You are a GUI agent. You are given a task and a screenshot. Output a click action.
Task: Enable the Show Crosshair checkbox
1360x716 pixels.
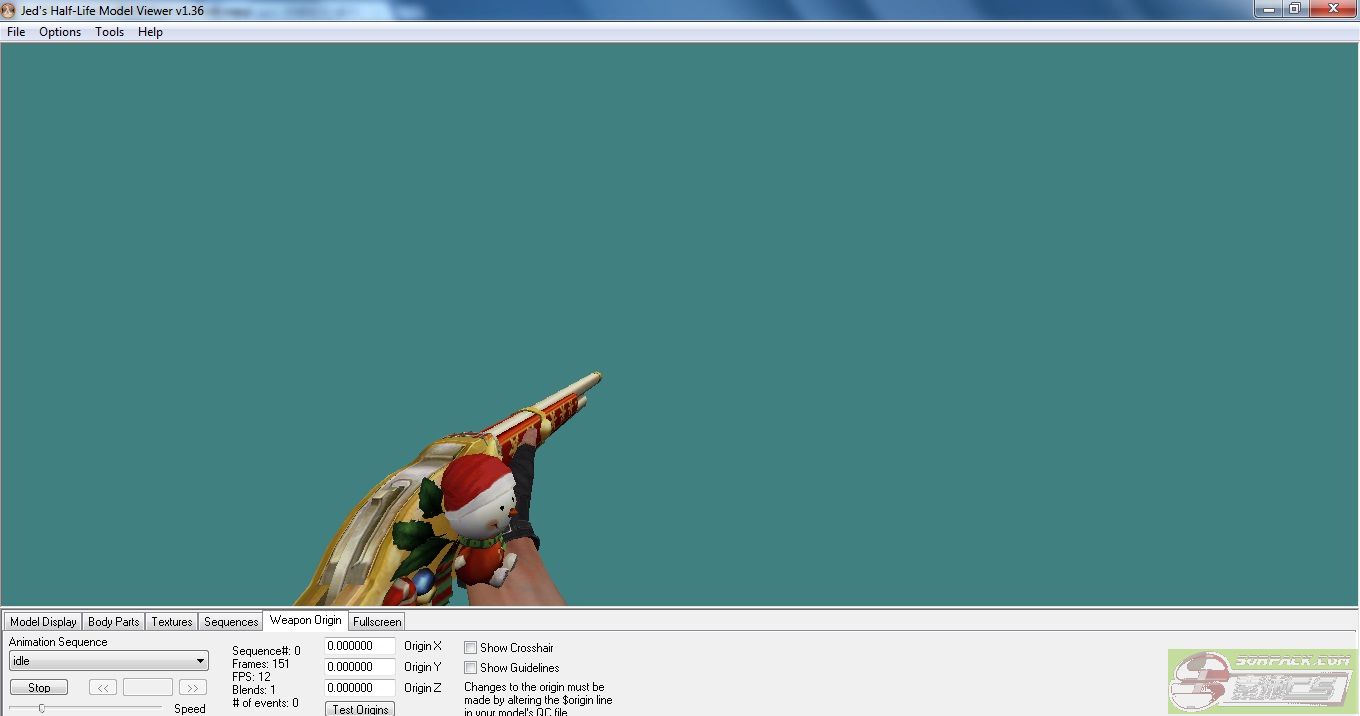pyautogui.click(x=470, y=648)
